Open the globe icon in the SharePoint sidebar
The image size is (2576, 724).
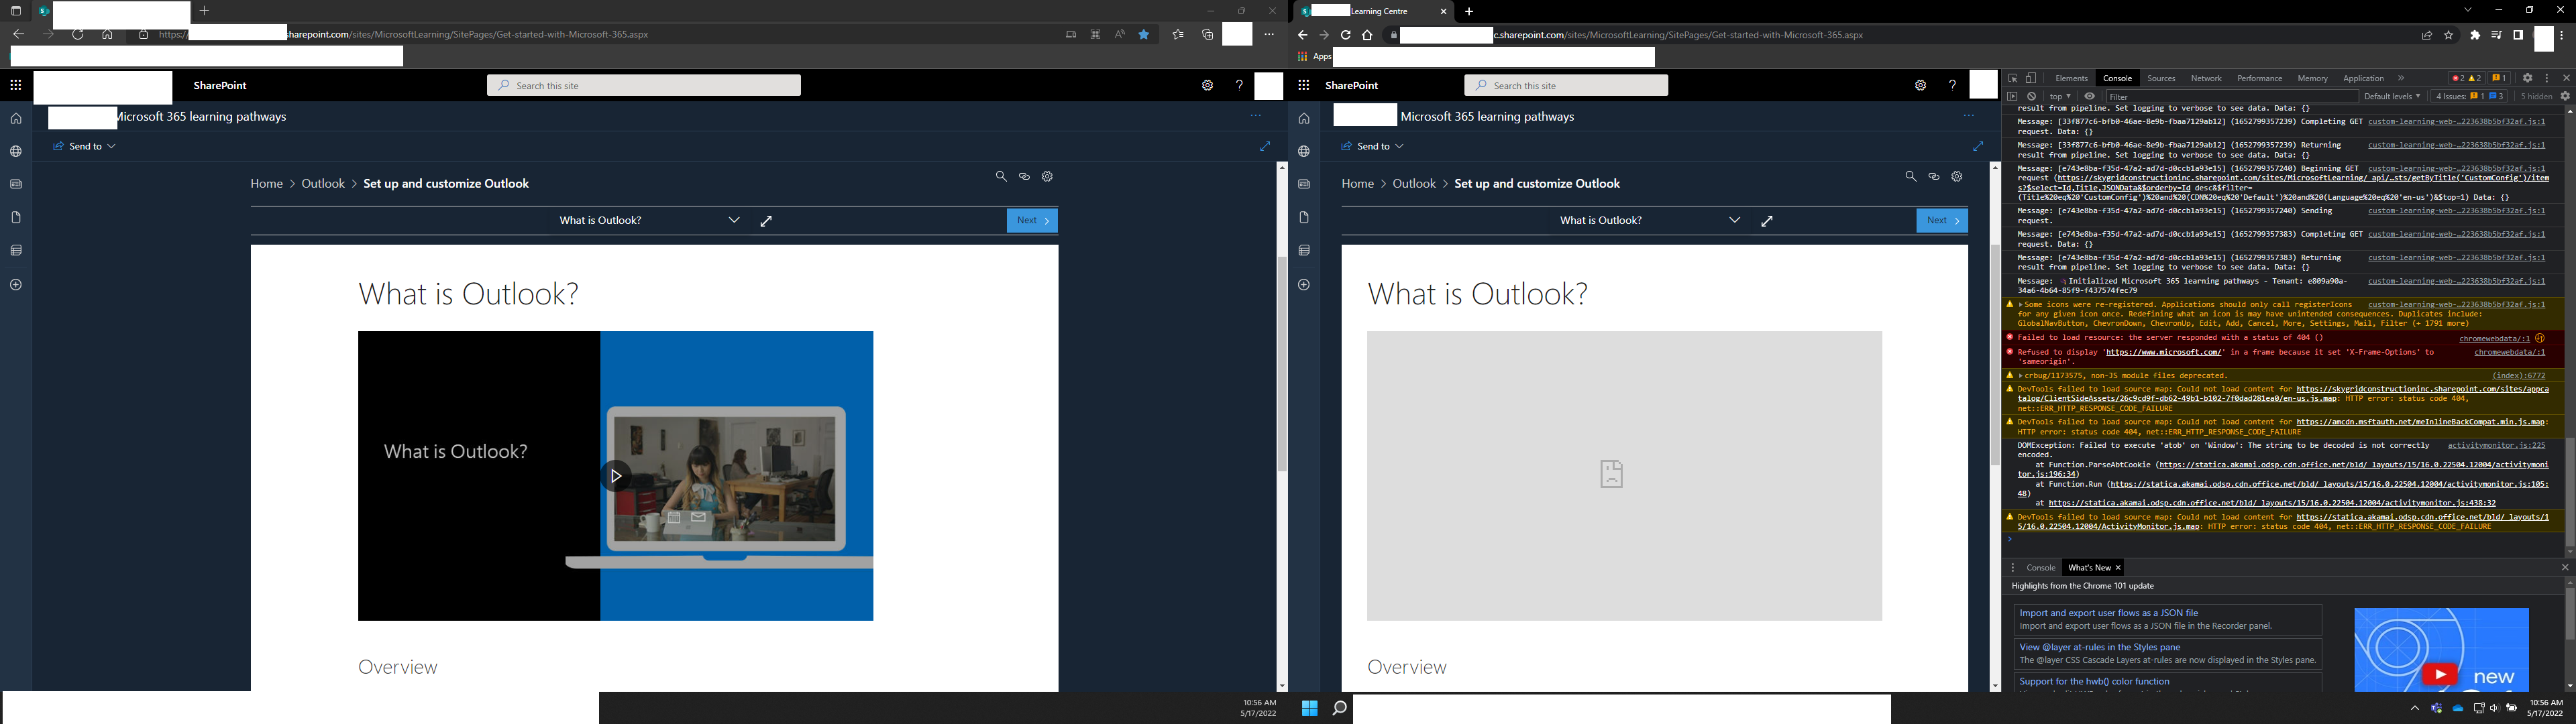tap(16, 151)
